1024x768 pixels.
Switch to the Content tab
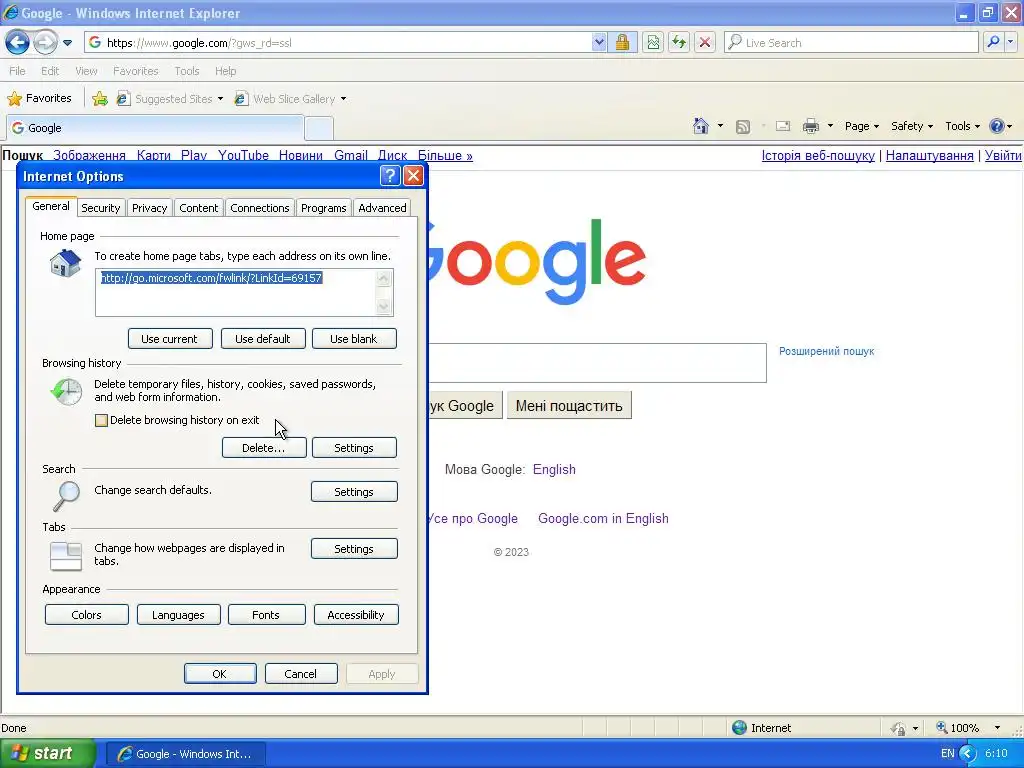(x=199, y=208)
